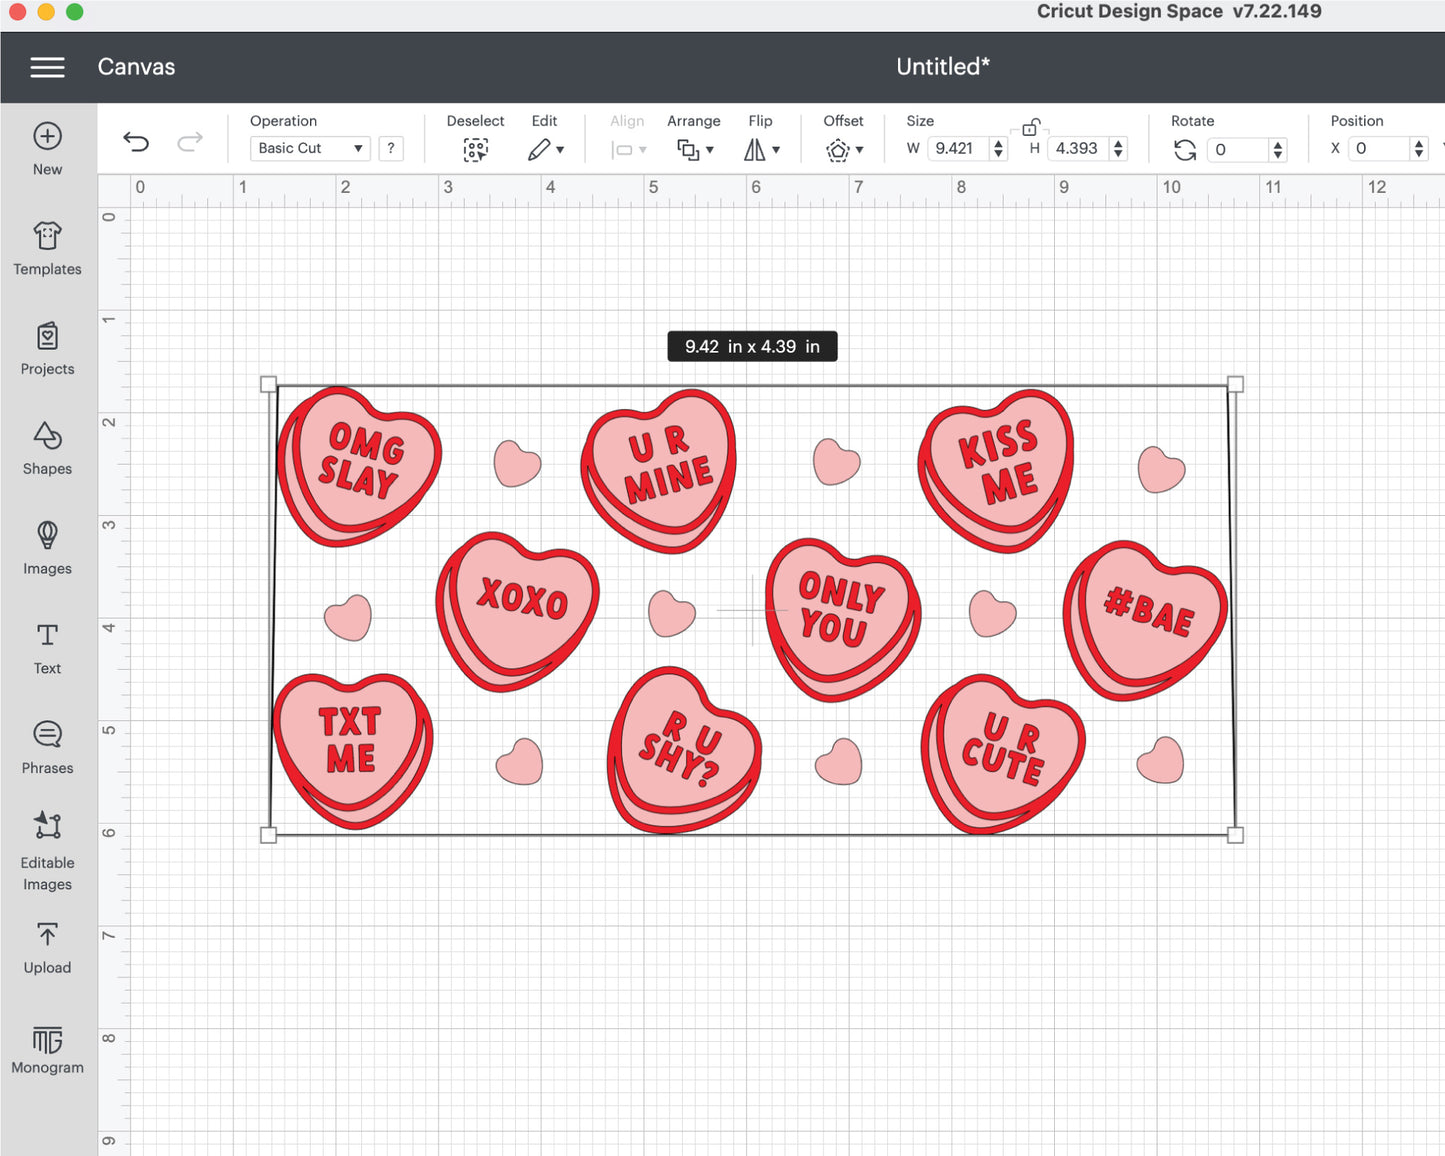Select the Text tool

[x=47, y=647]
